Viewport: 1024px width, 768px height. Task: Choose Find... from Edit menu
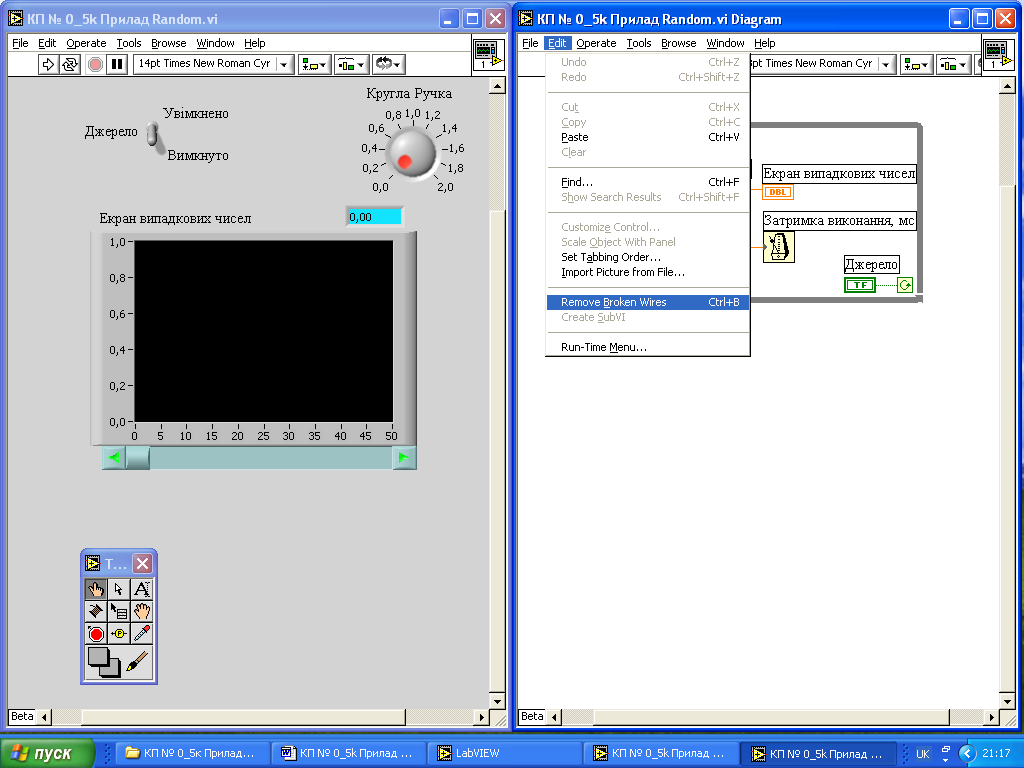point(647,182)
